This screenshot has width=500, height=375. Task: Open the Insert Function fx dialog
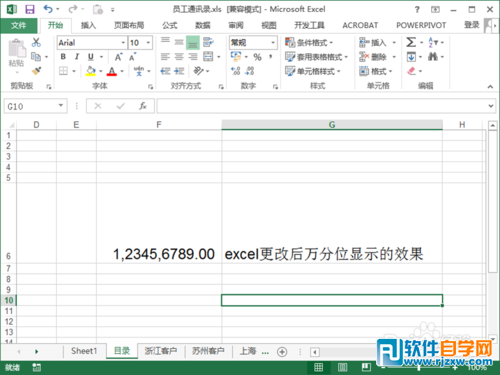[x=143, y=106]
